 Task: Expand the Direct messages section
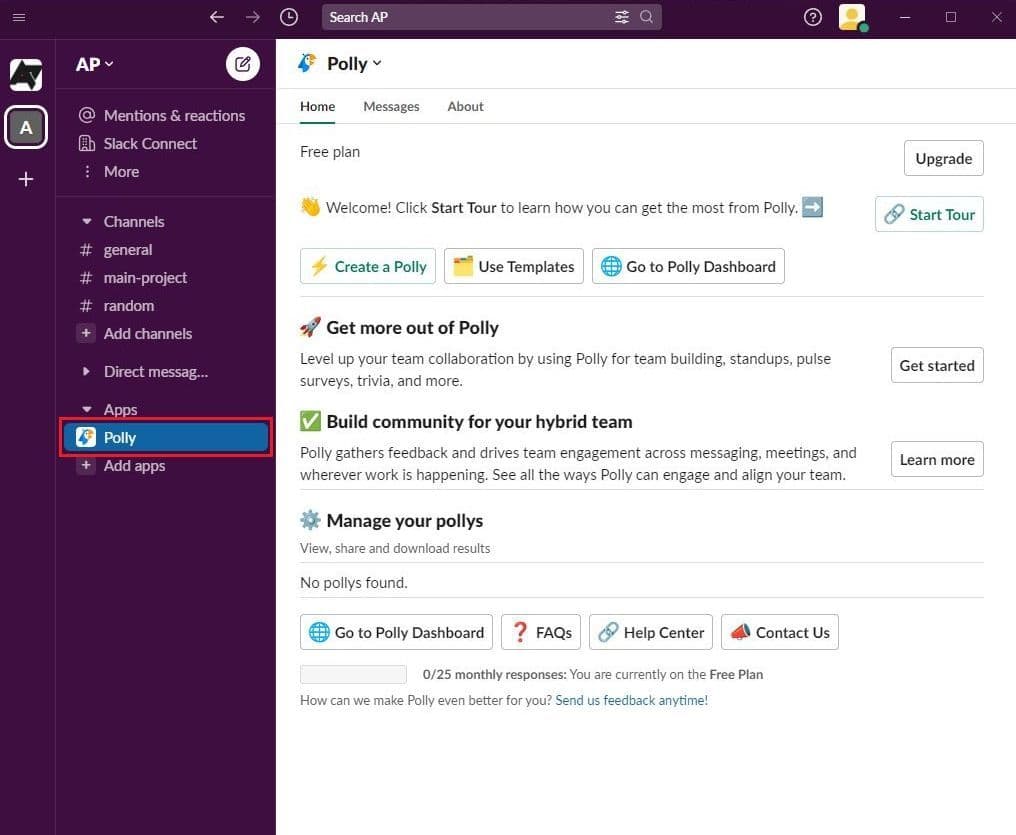tap(85, 371)
